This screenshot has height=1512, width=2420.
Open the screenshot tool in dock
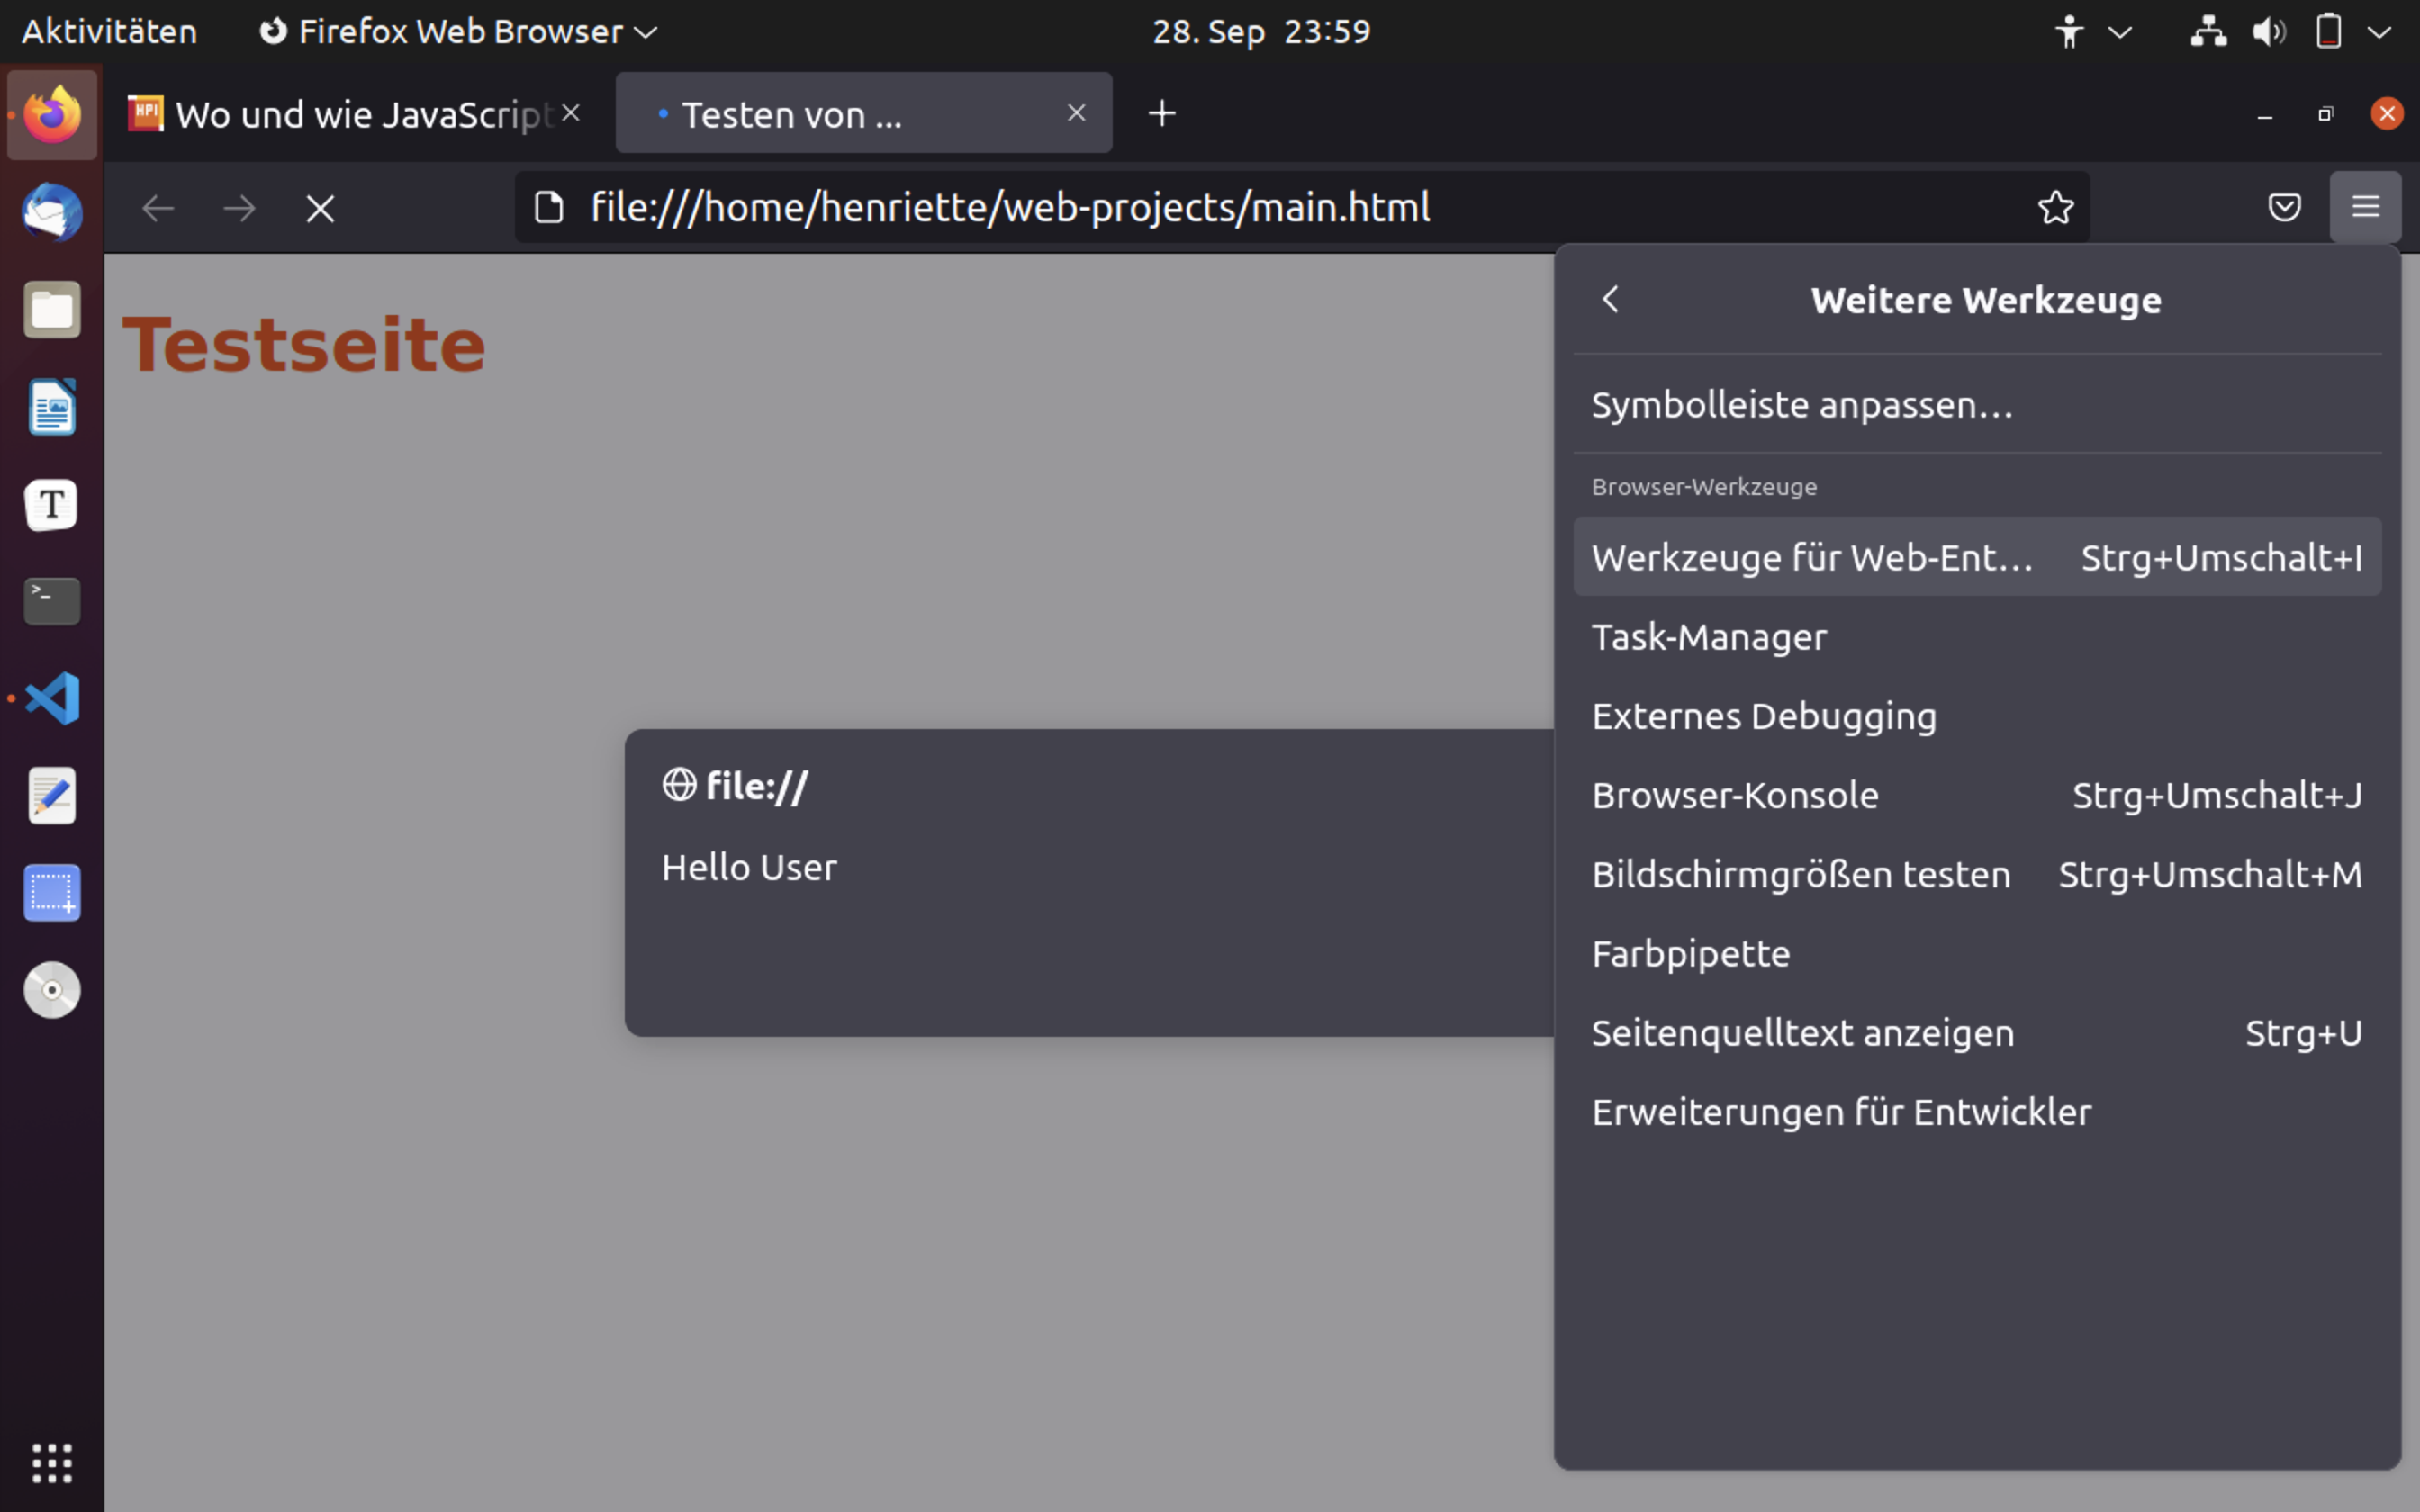[52, 892]
